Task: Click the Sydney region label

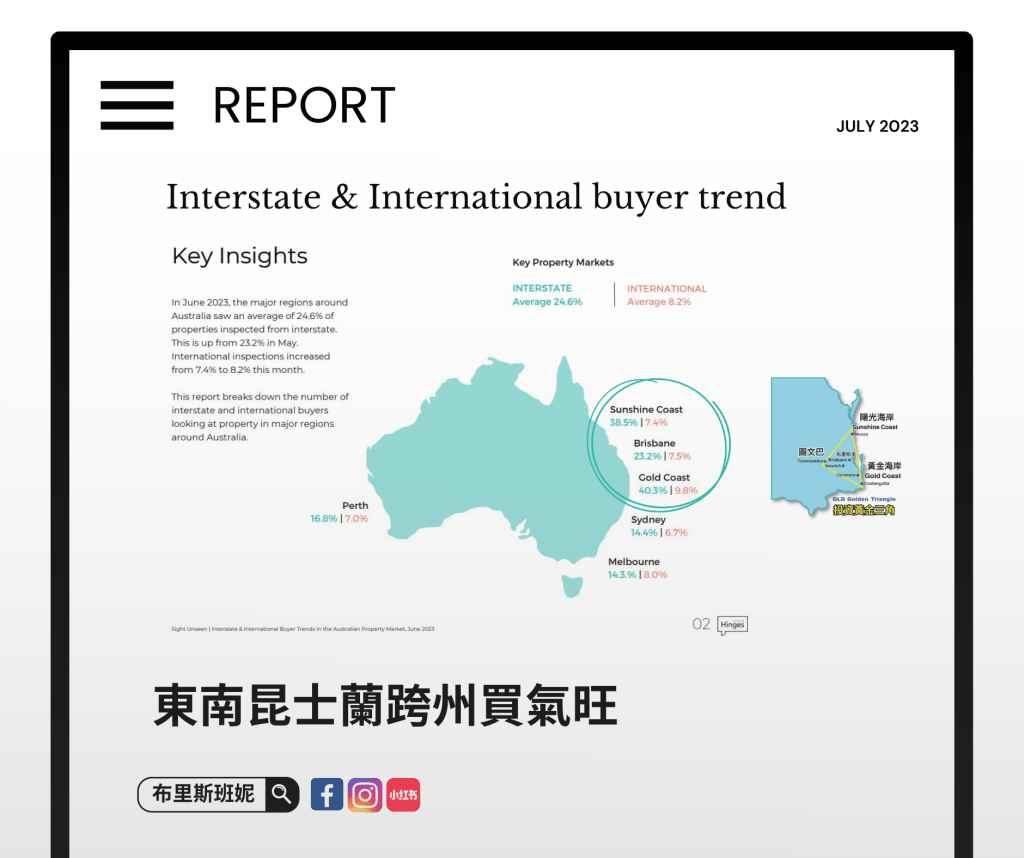Action: pos(648,520)
